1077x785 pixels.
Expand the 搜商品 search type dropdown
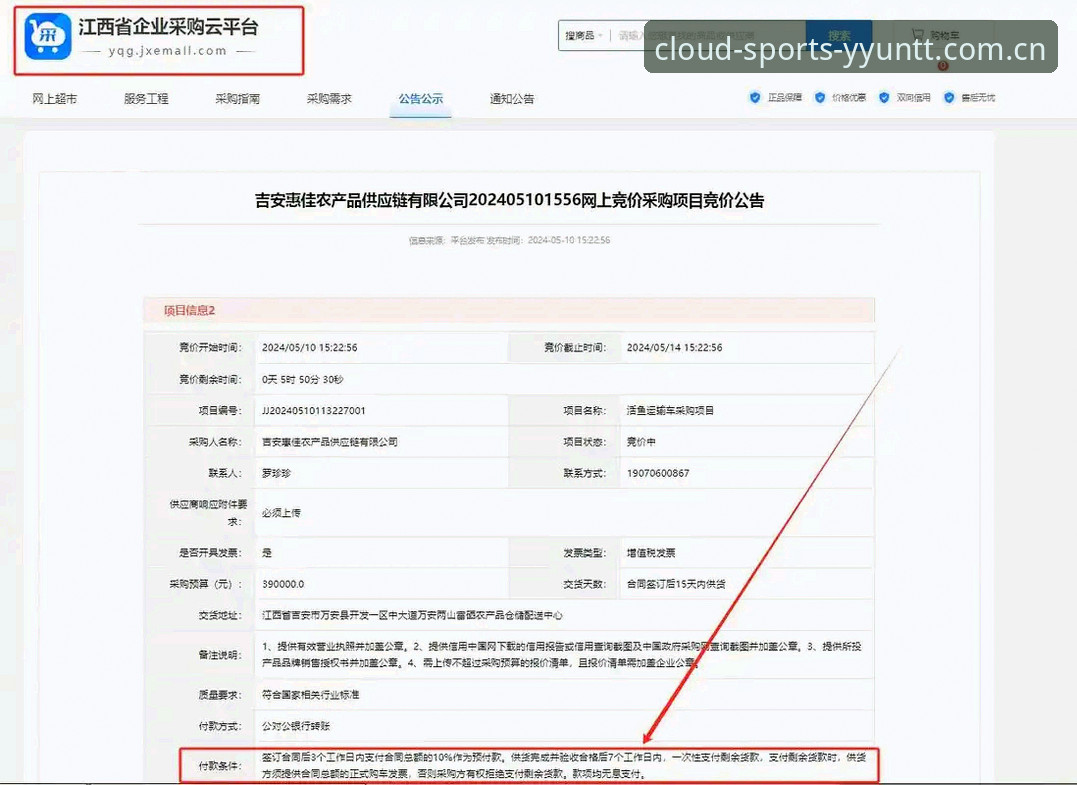[583, 35]
